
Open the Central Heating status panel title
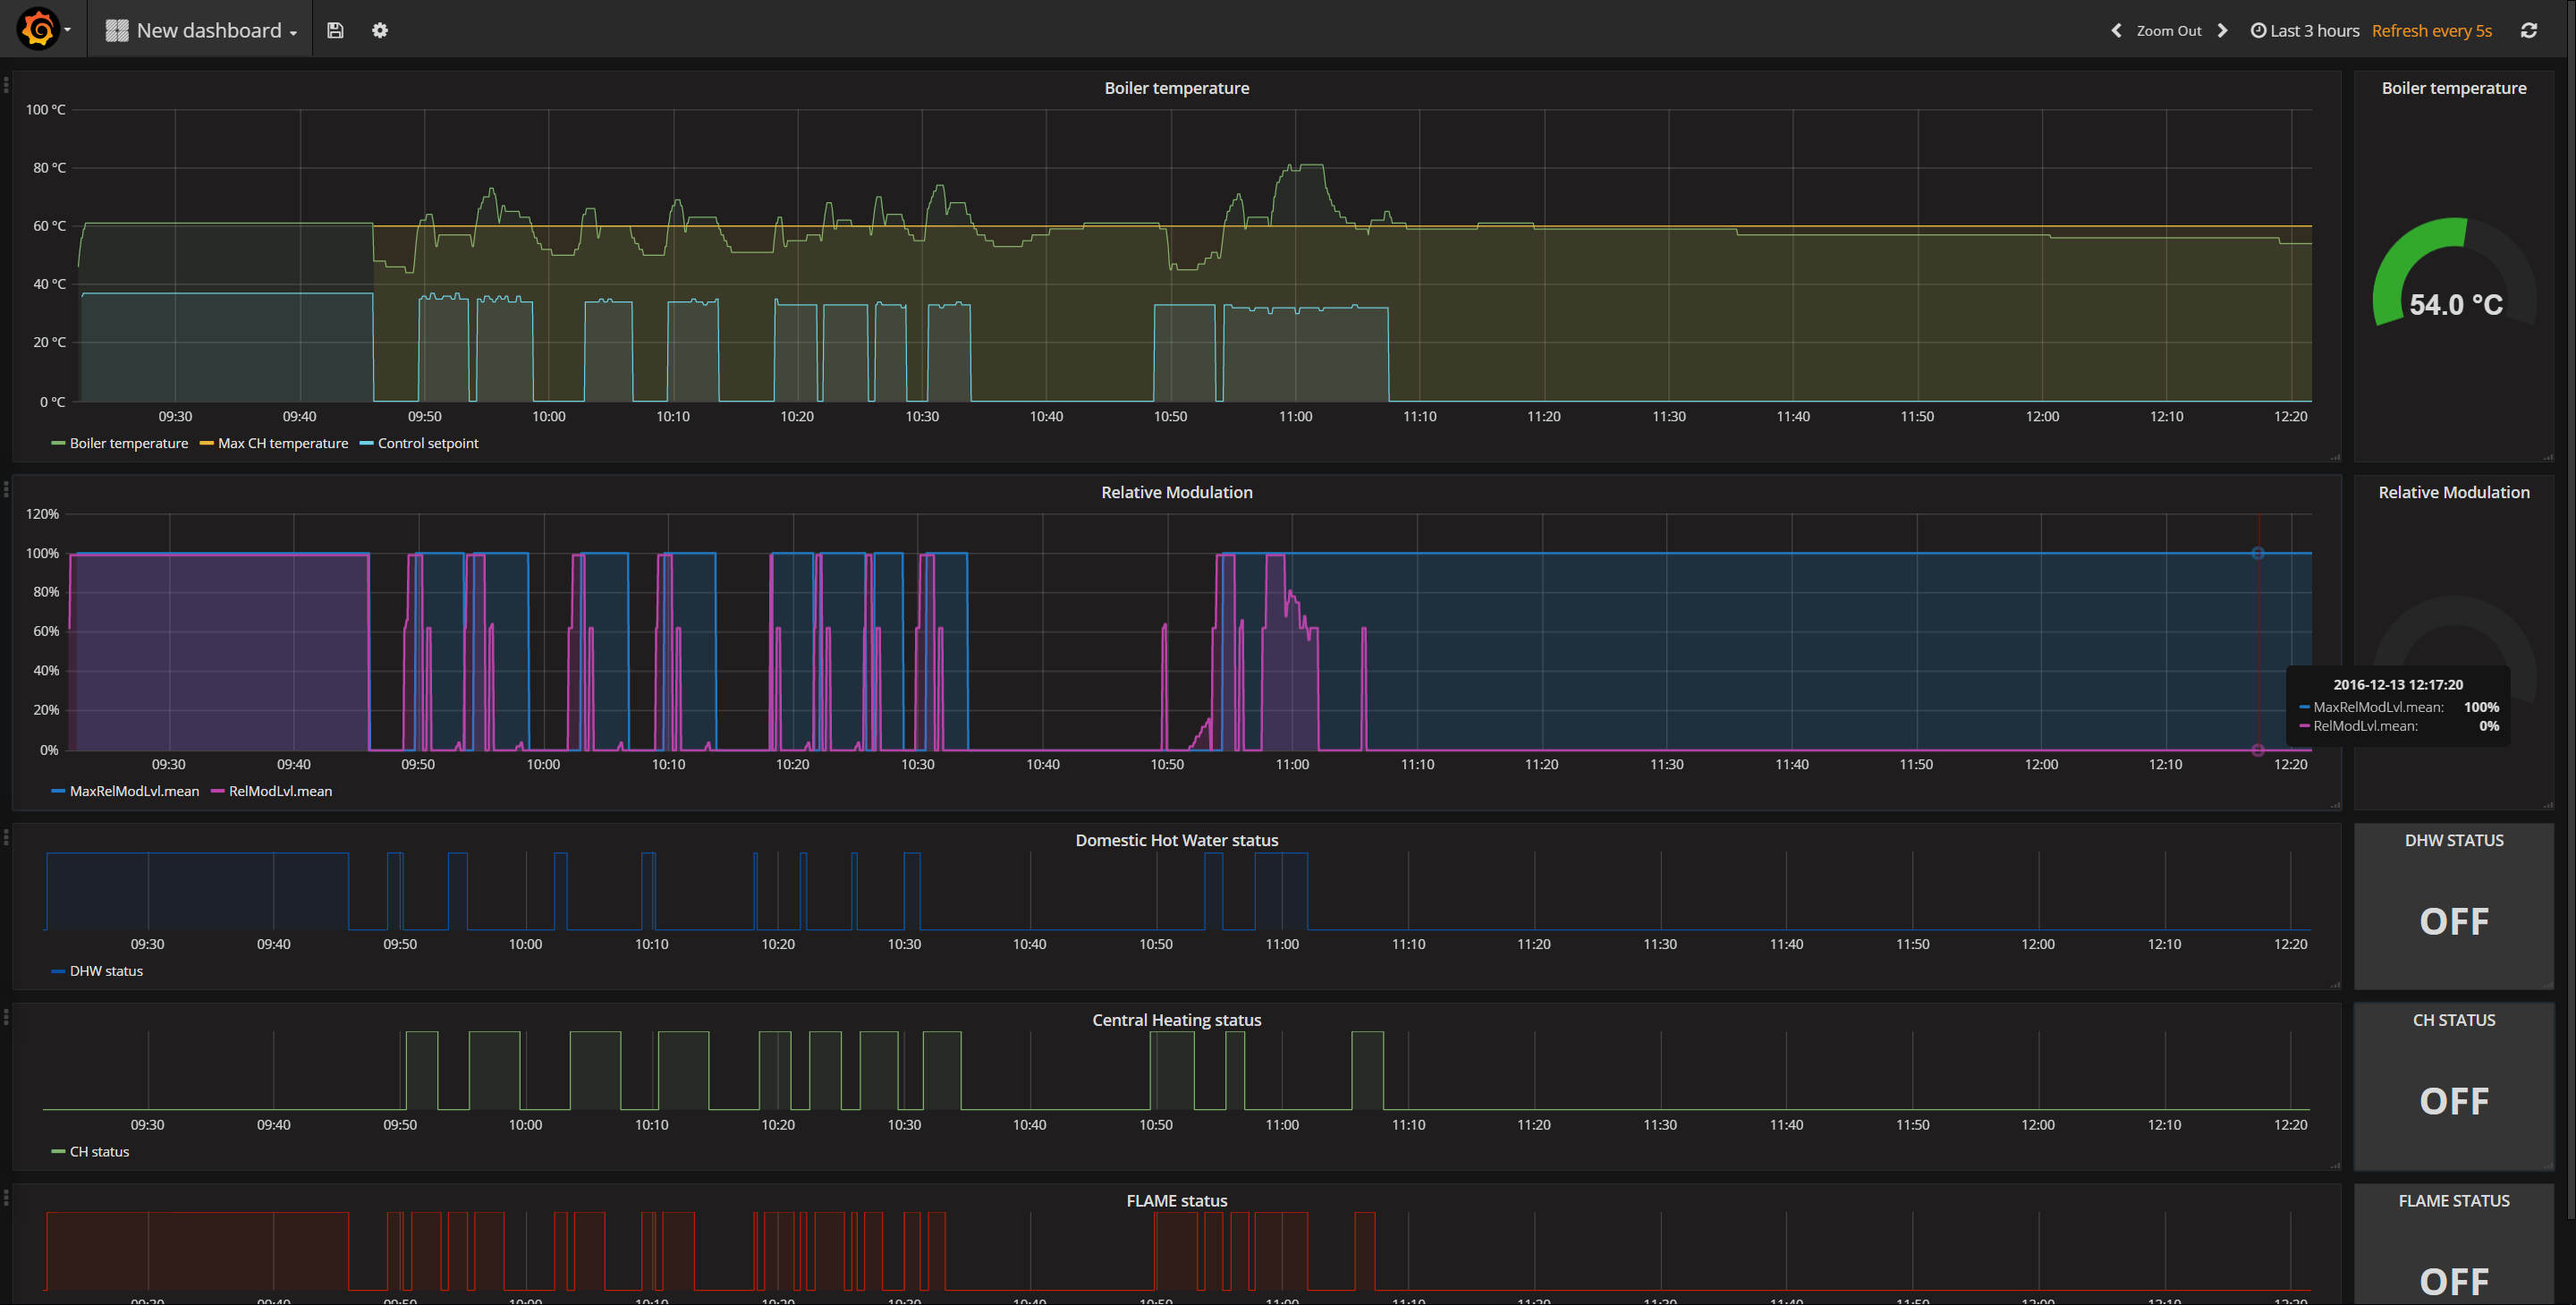point(1177,1020)
